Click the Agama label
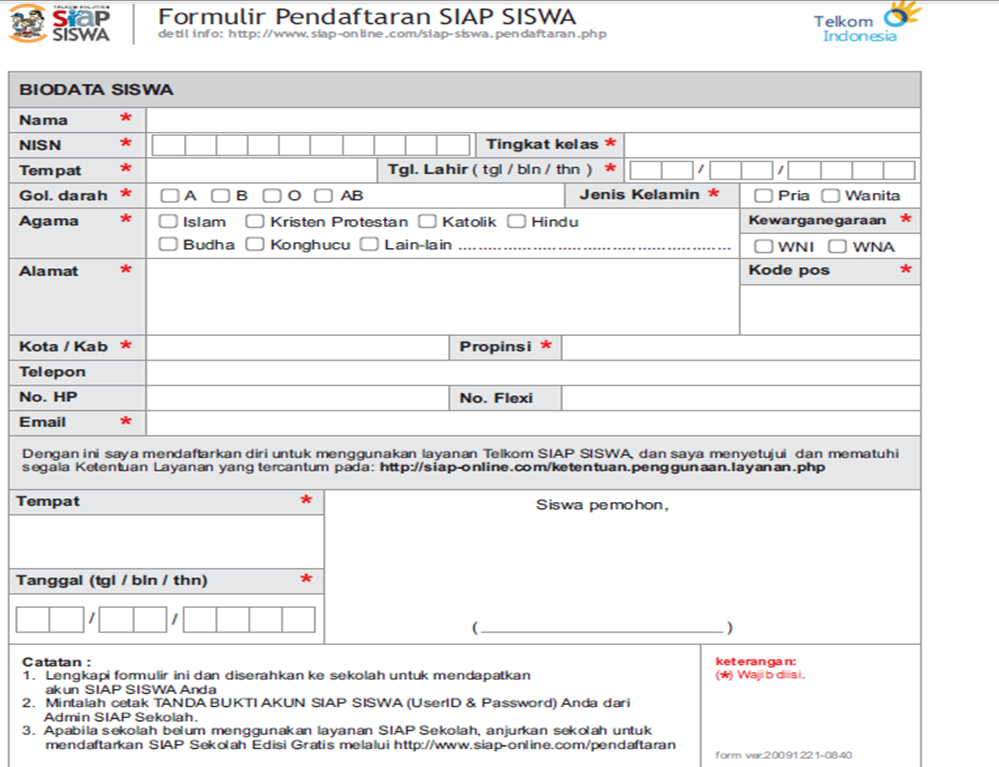The width and height of the screenshot is (999, 767). (49, 221)
